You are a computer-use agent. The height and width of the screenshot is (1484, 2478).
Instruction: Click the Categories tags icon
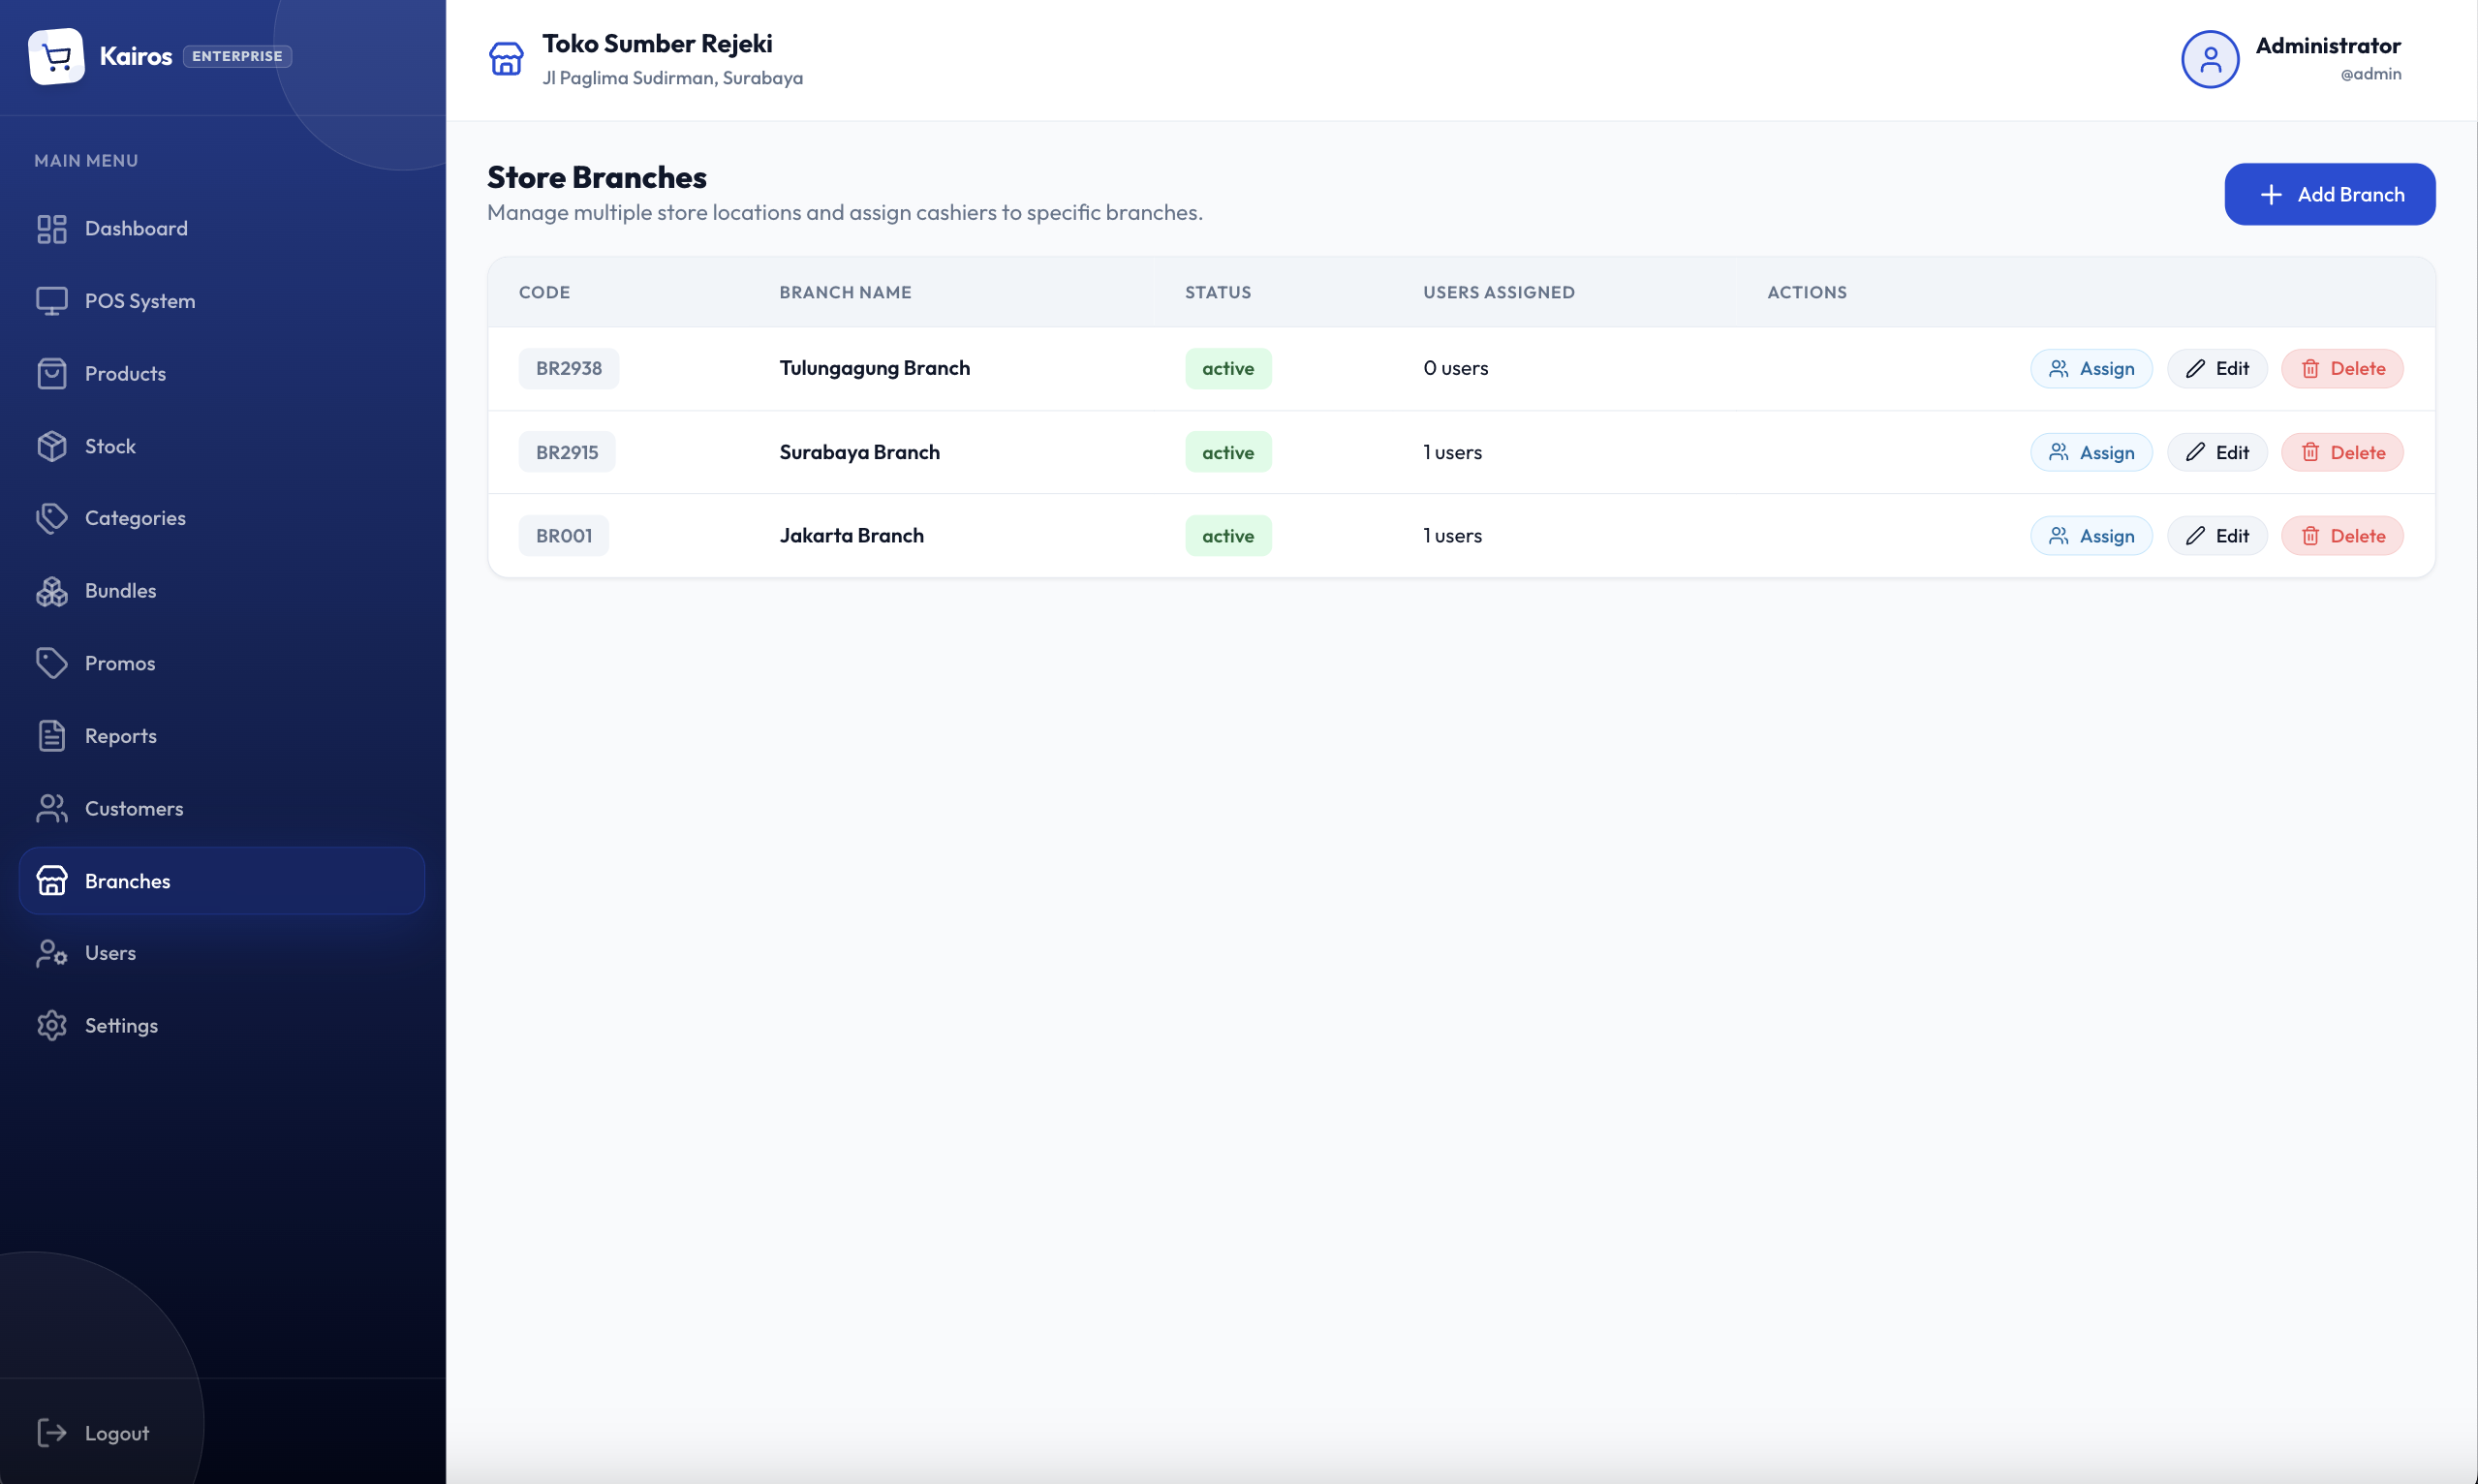coord(51,518)
